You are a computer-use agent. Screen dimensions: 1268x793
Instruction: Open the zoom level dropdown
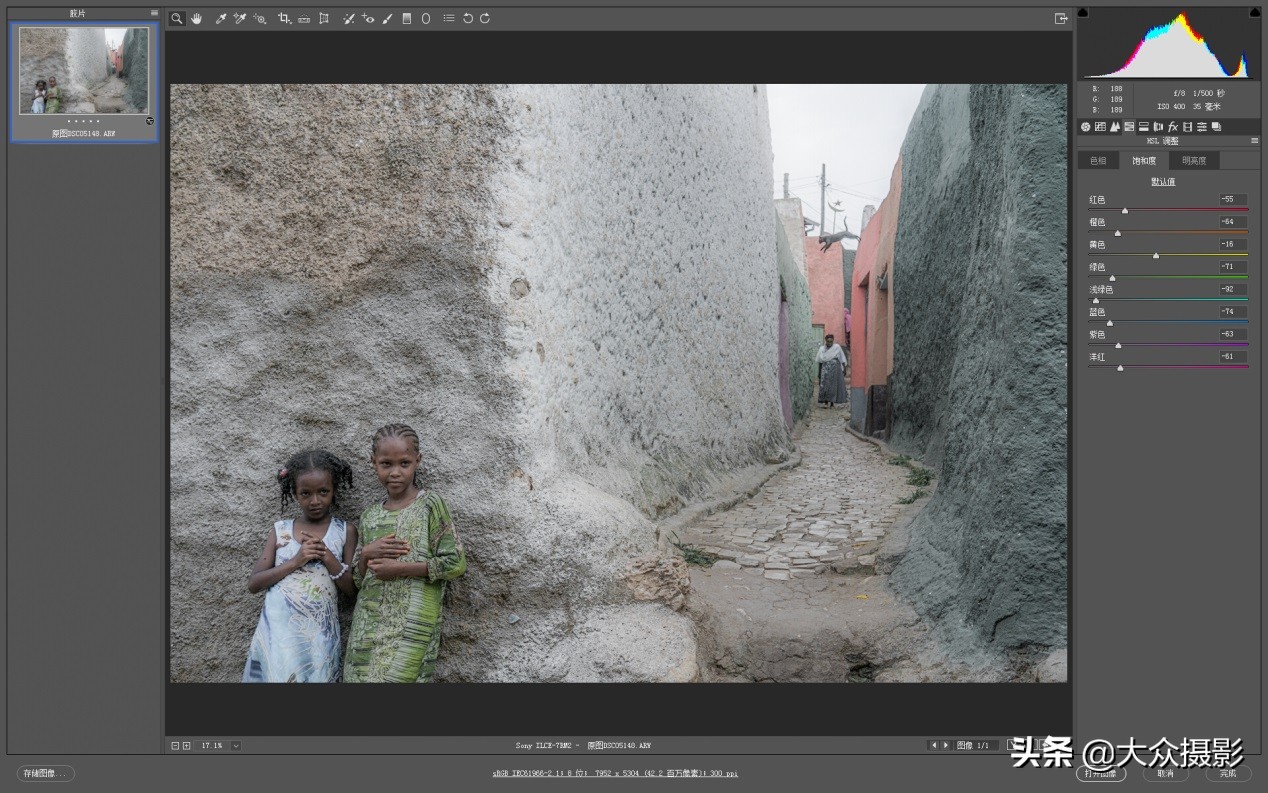pyautogui.click(x=236, y=745)
